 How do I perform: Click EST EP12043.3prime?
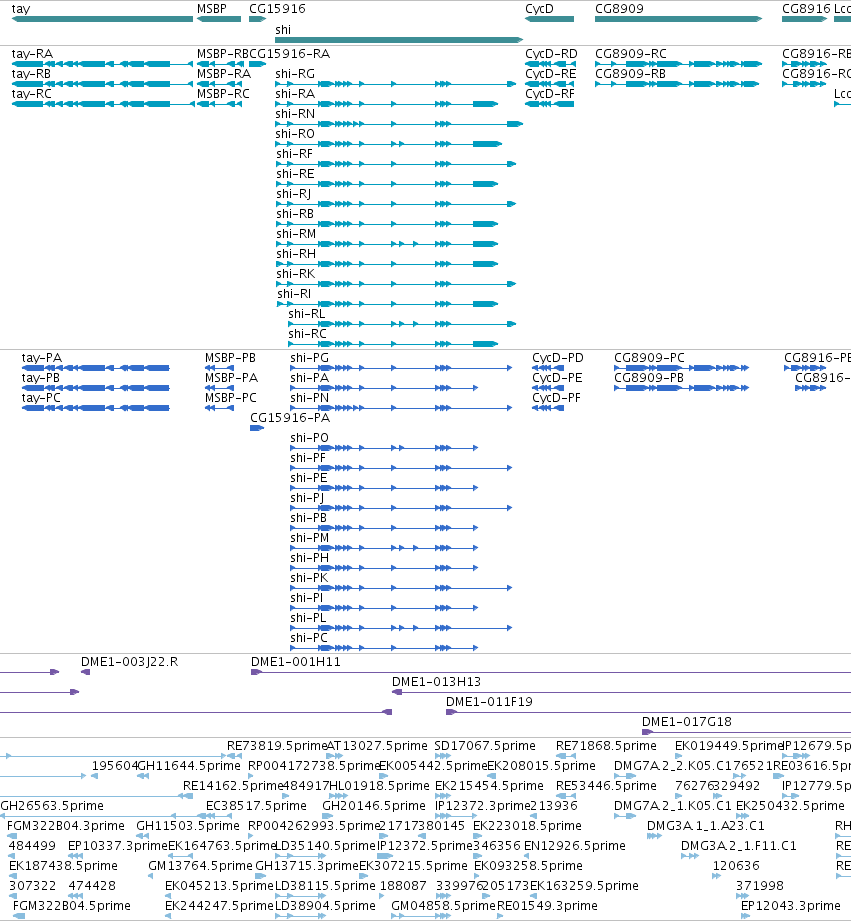pos(791,906)
